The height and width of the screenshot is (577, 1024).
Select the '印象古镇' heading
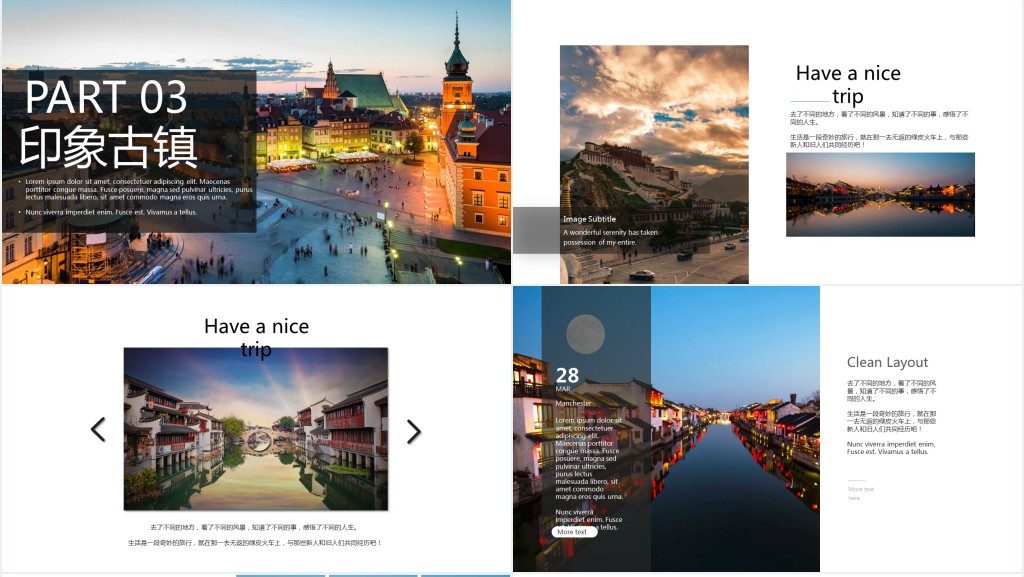(109, 146)
